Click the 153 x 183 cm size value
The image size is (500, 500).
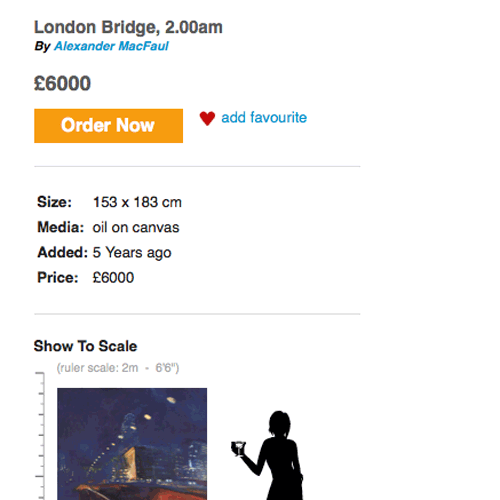(137, 202)
